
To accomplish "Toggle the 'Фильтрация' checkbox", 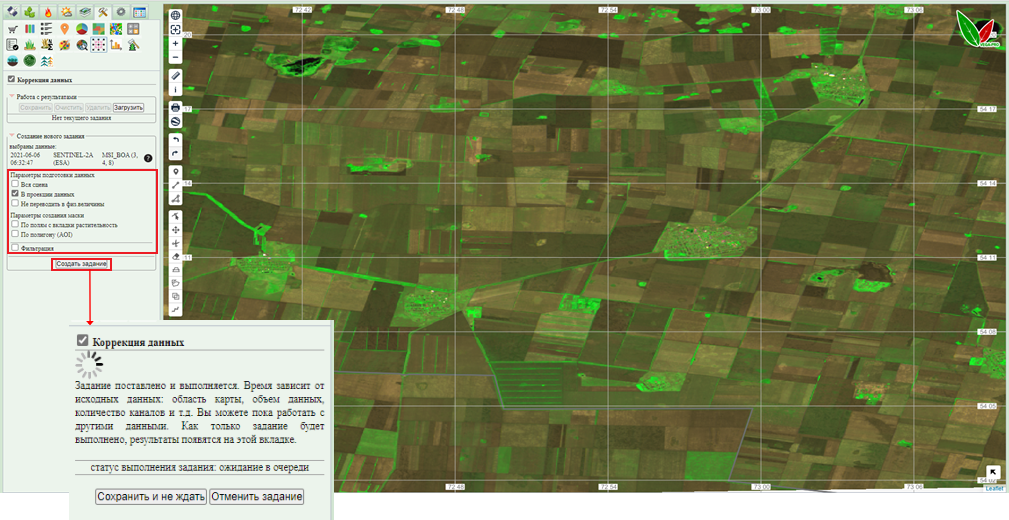I will tap(14, 247).
